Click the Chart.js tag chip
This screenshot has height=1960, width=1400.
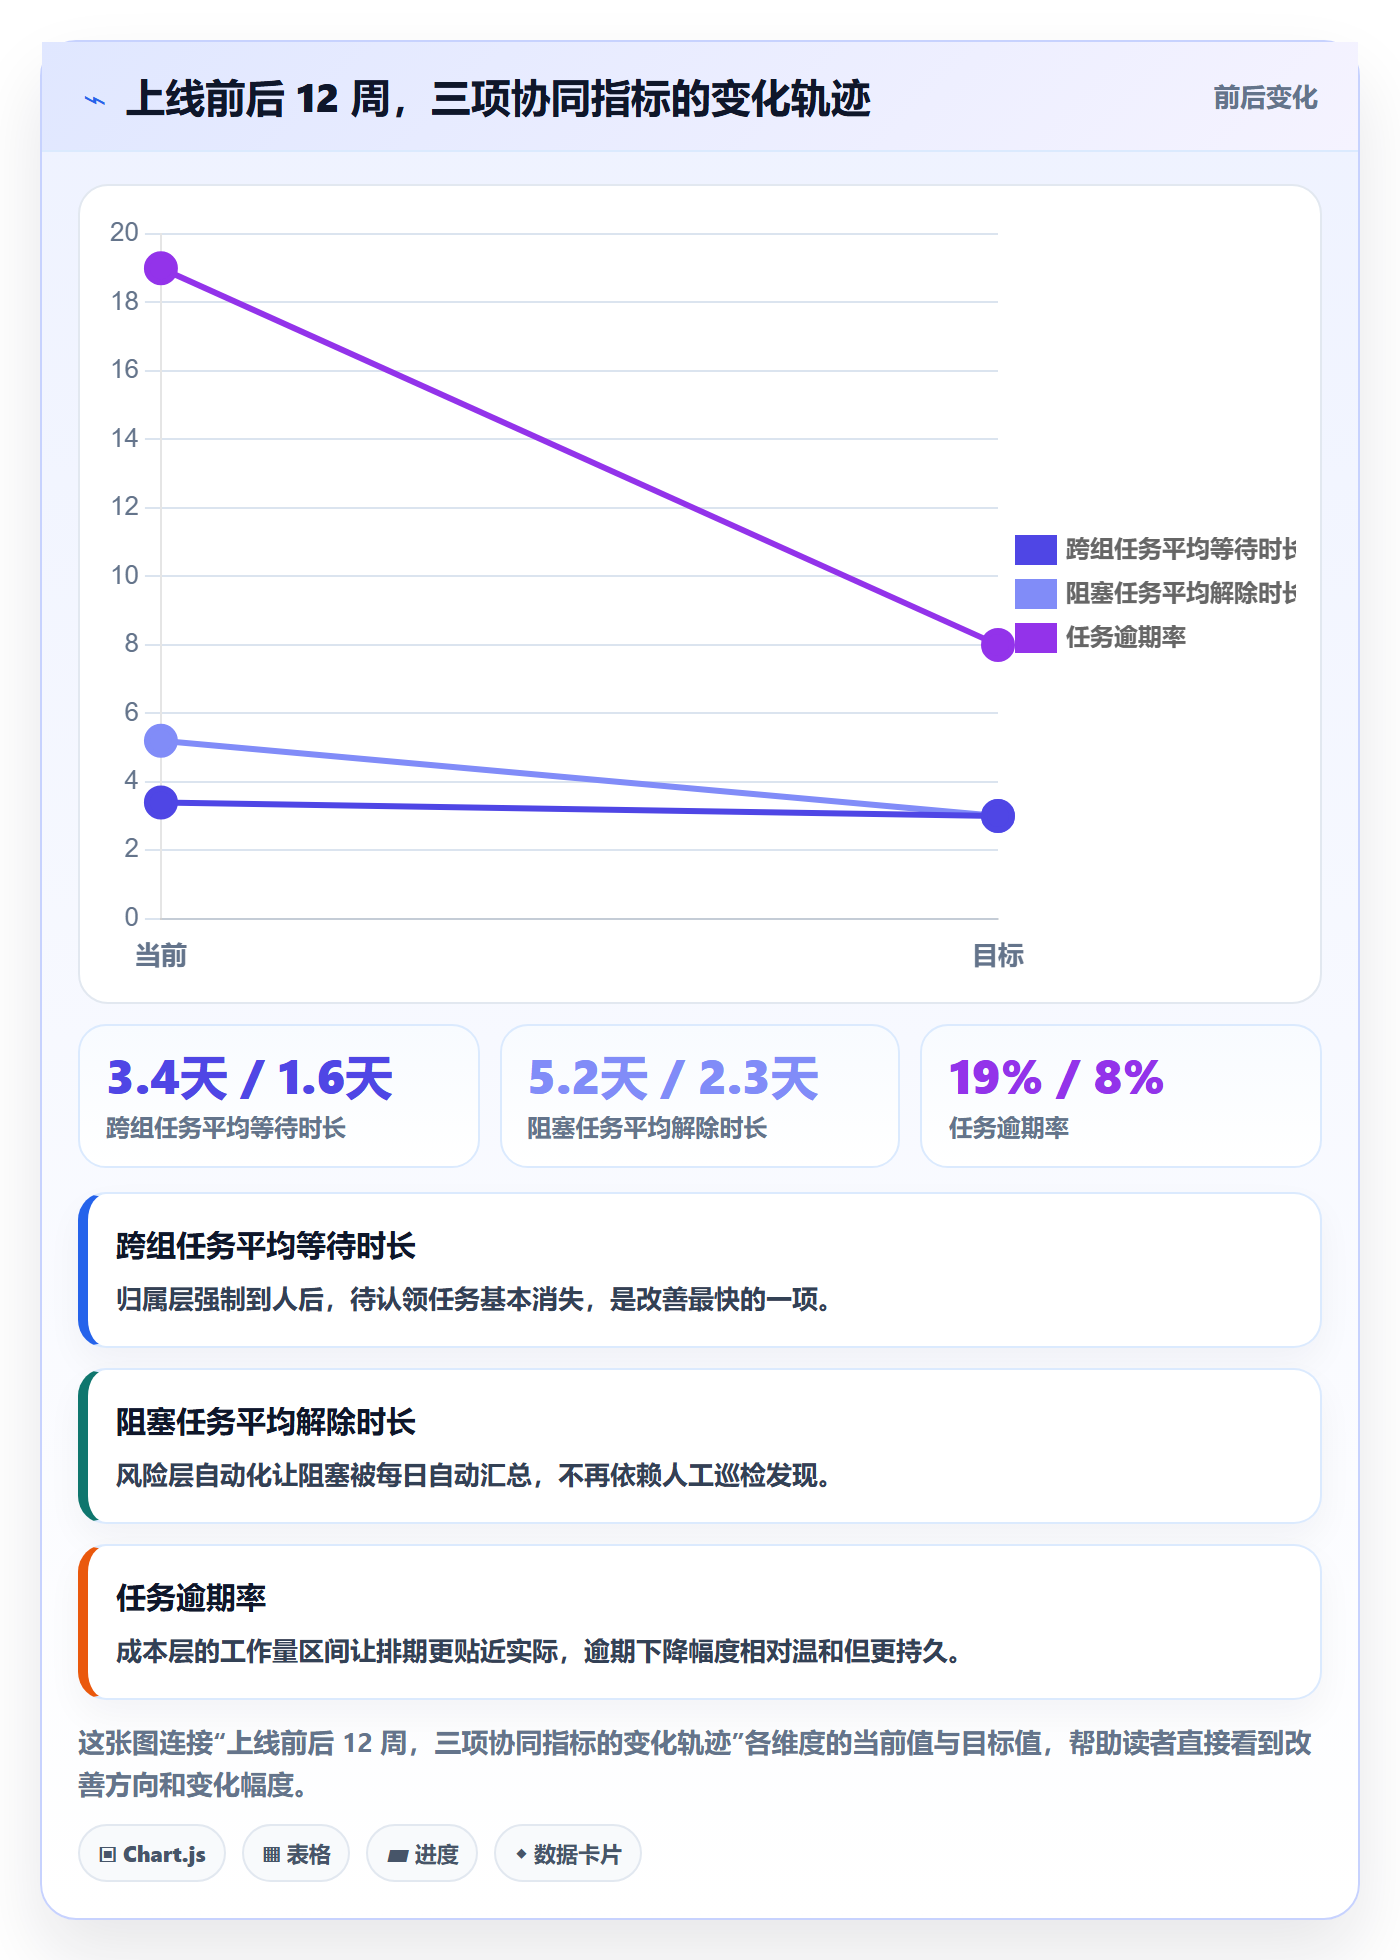[x=152, y=1854]
